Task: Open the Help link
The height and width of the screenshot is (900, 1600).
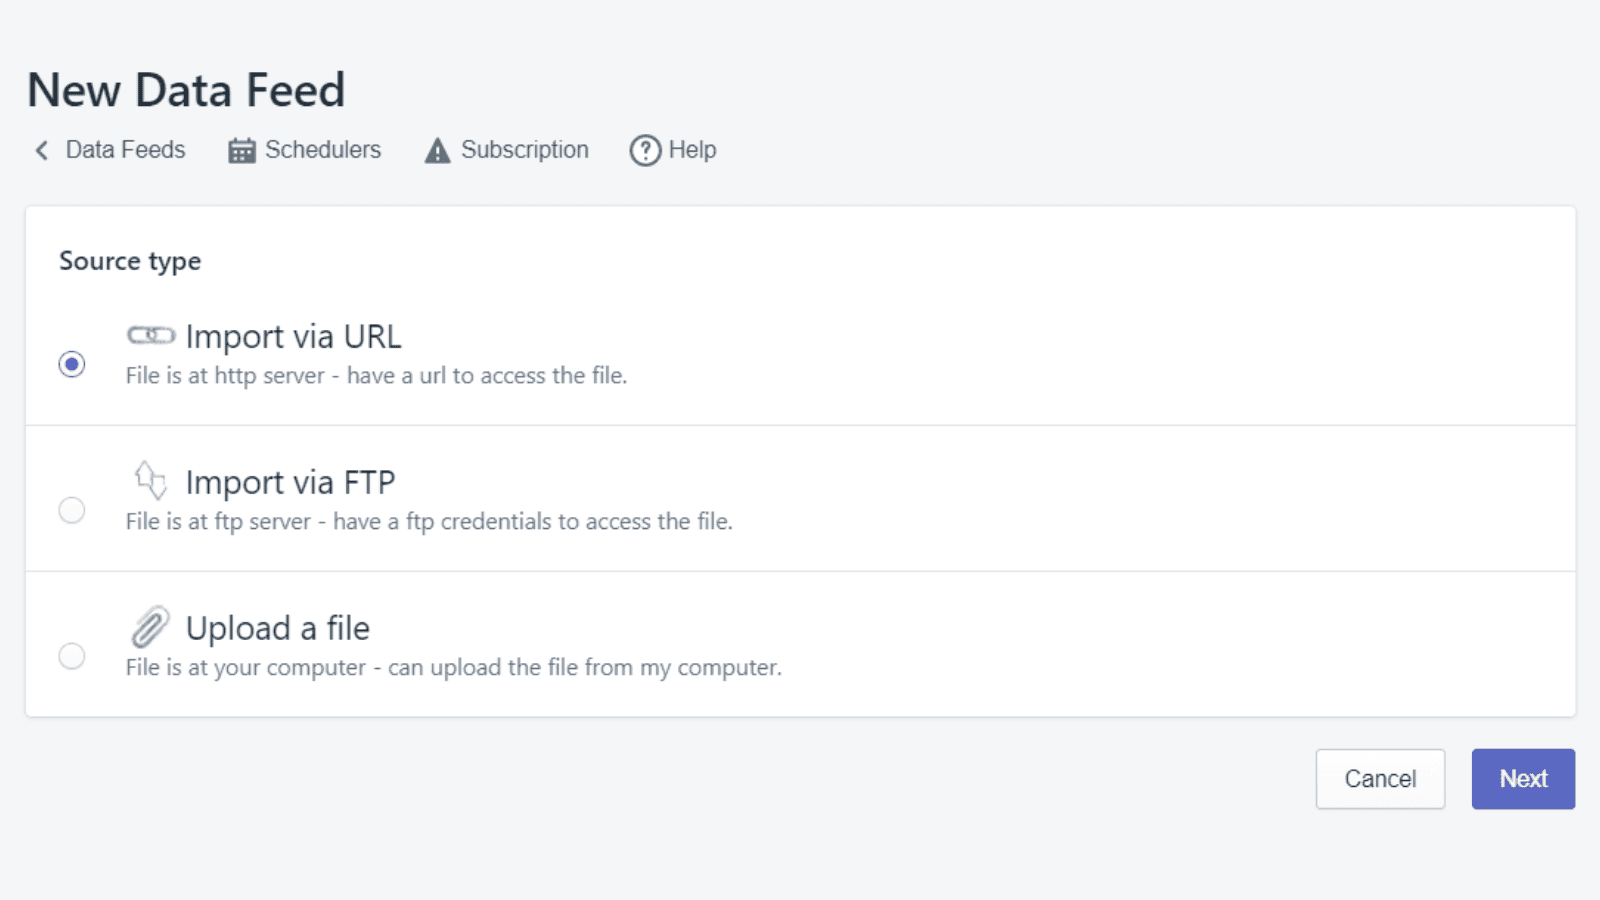Action: [692, 150]
